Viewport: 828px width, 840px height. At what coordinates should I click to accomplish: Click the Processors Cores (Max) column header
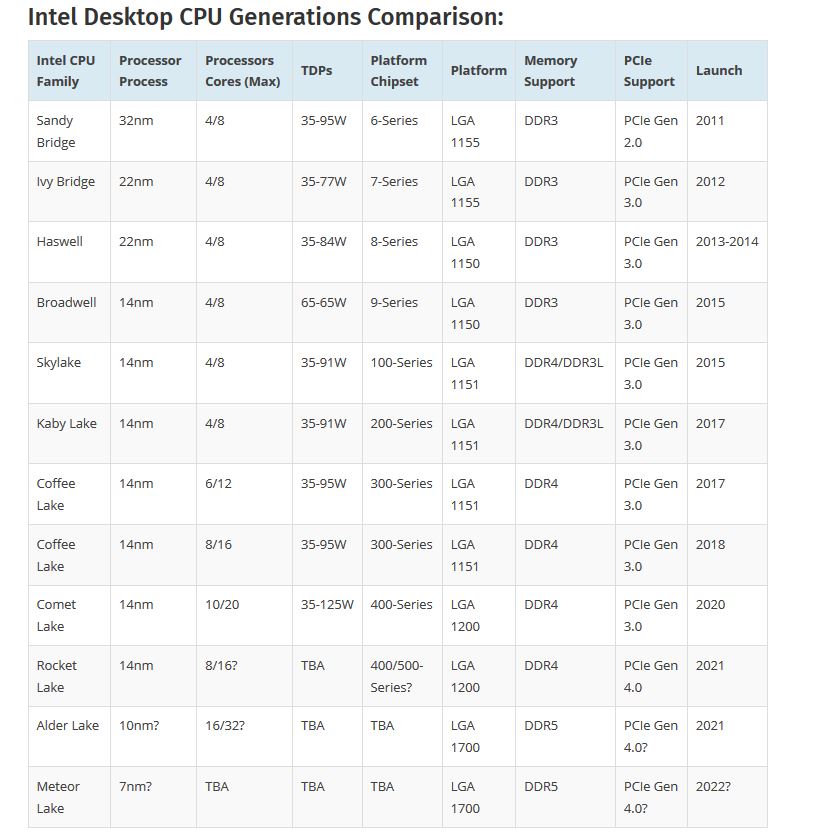tap(242, 71)
